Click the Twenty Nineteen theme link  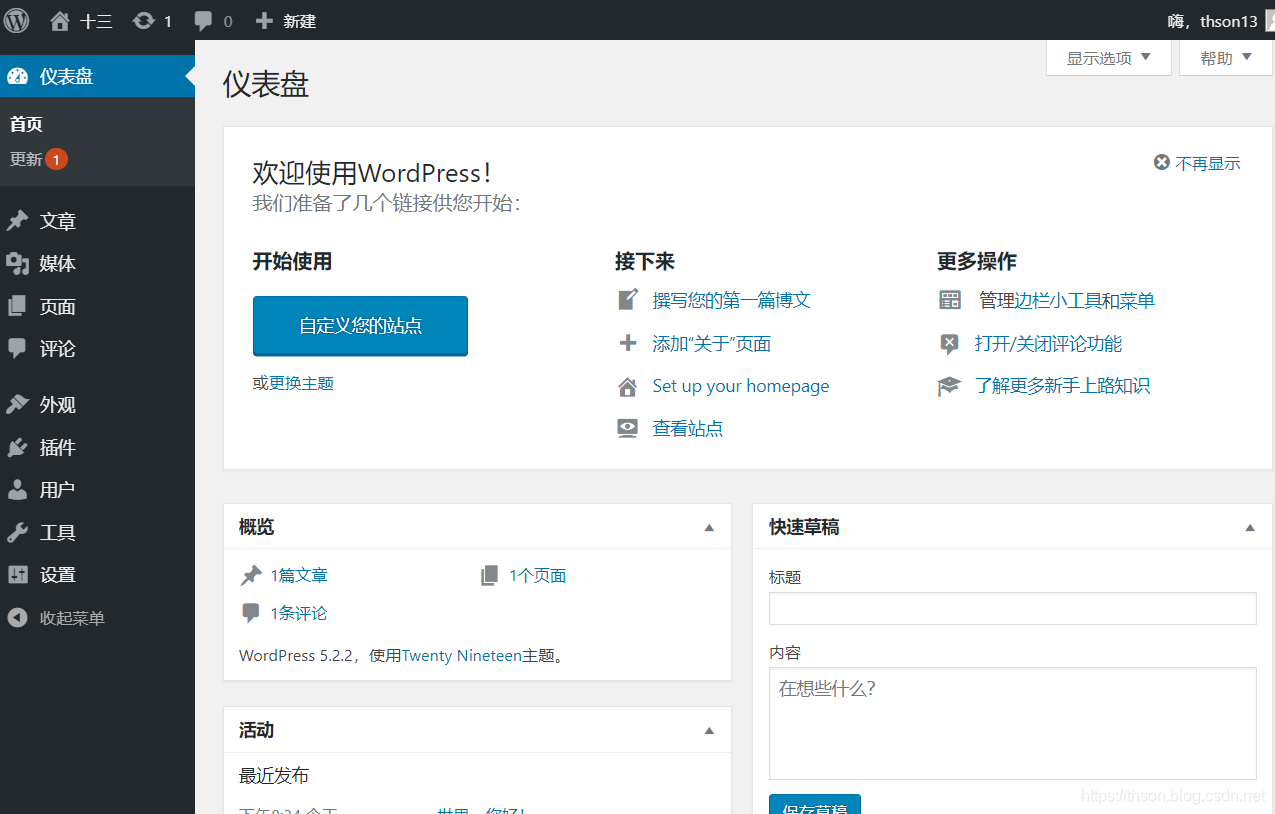[462, 656]
